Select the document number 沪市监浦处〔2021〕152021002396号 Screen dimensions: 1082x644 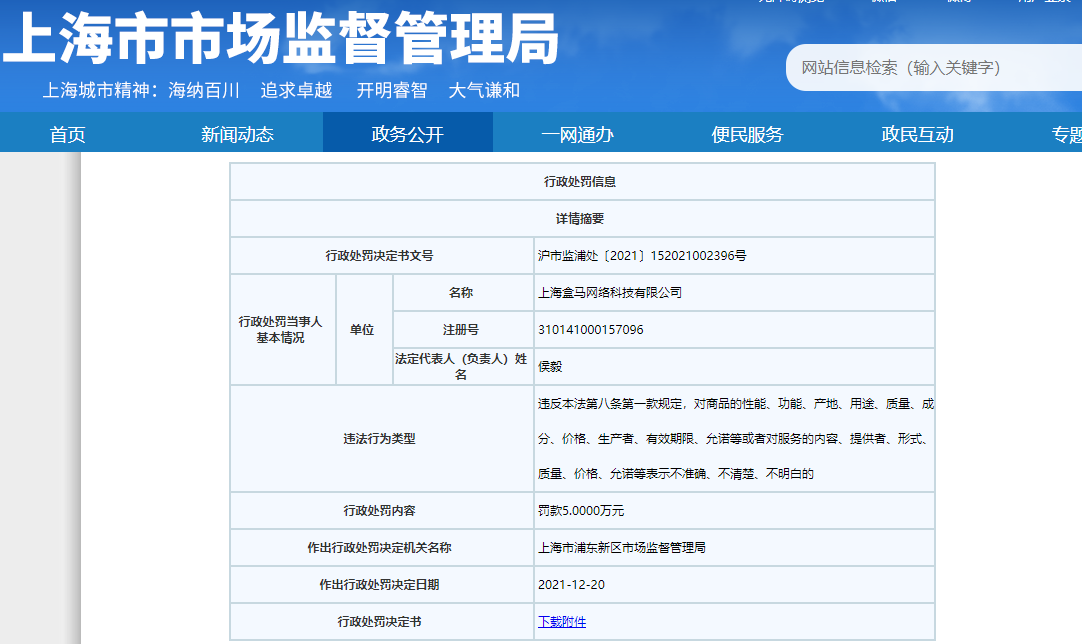coord(642,255)
